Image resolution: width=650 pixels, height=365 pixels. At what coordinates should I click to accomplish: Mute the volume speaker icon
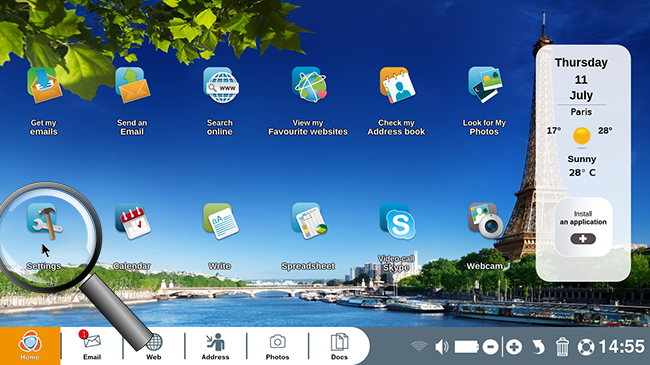(441, 347)
